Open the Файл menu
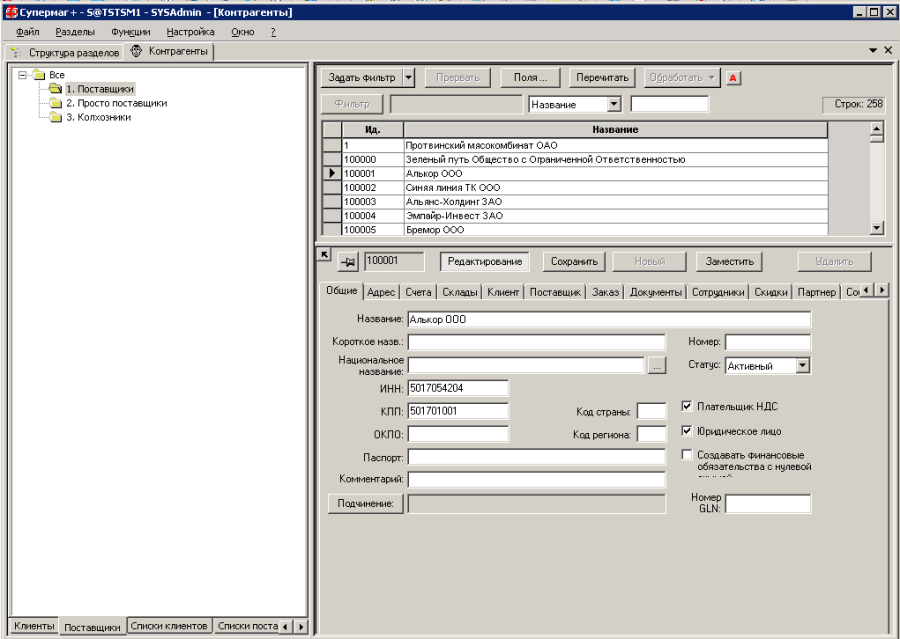This screenshot has height=639, width=900. [28, 32]
